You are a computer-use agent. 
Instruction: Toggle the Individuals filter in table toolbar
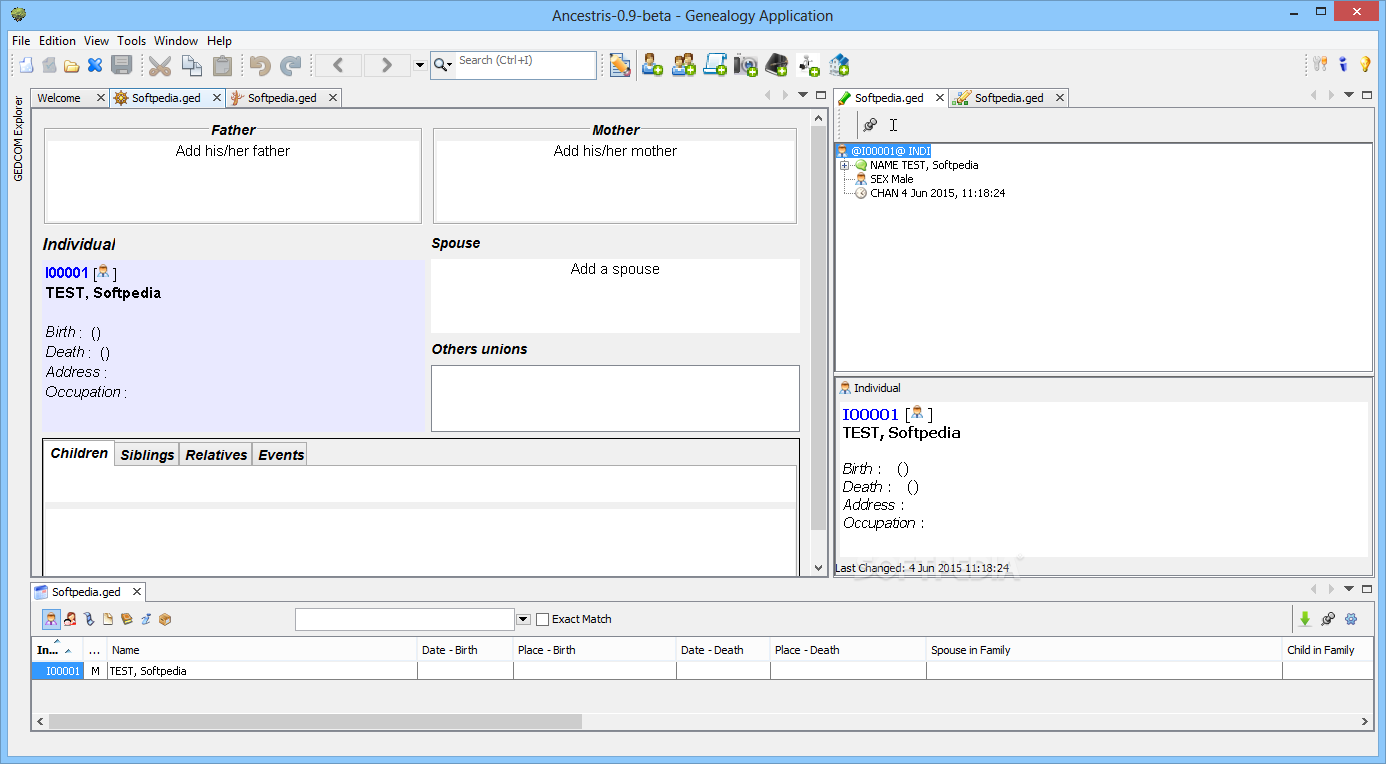click(x=51, y=619)
